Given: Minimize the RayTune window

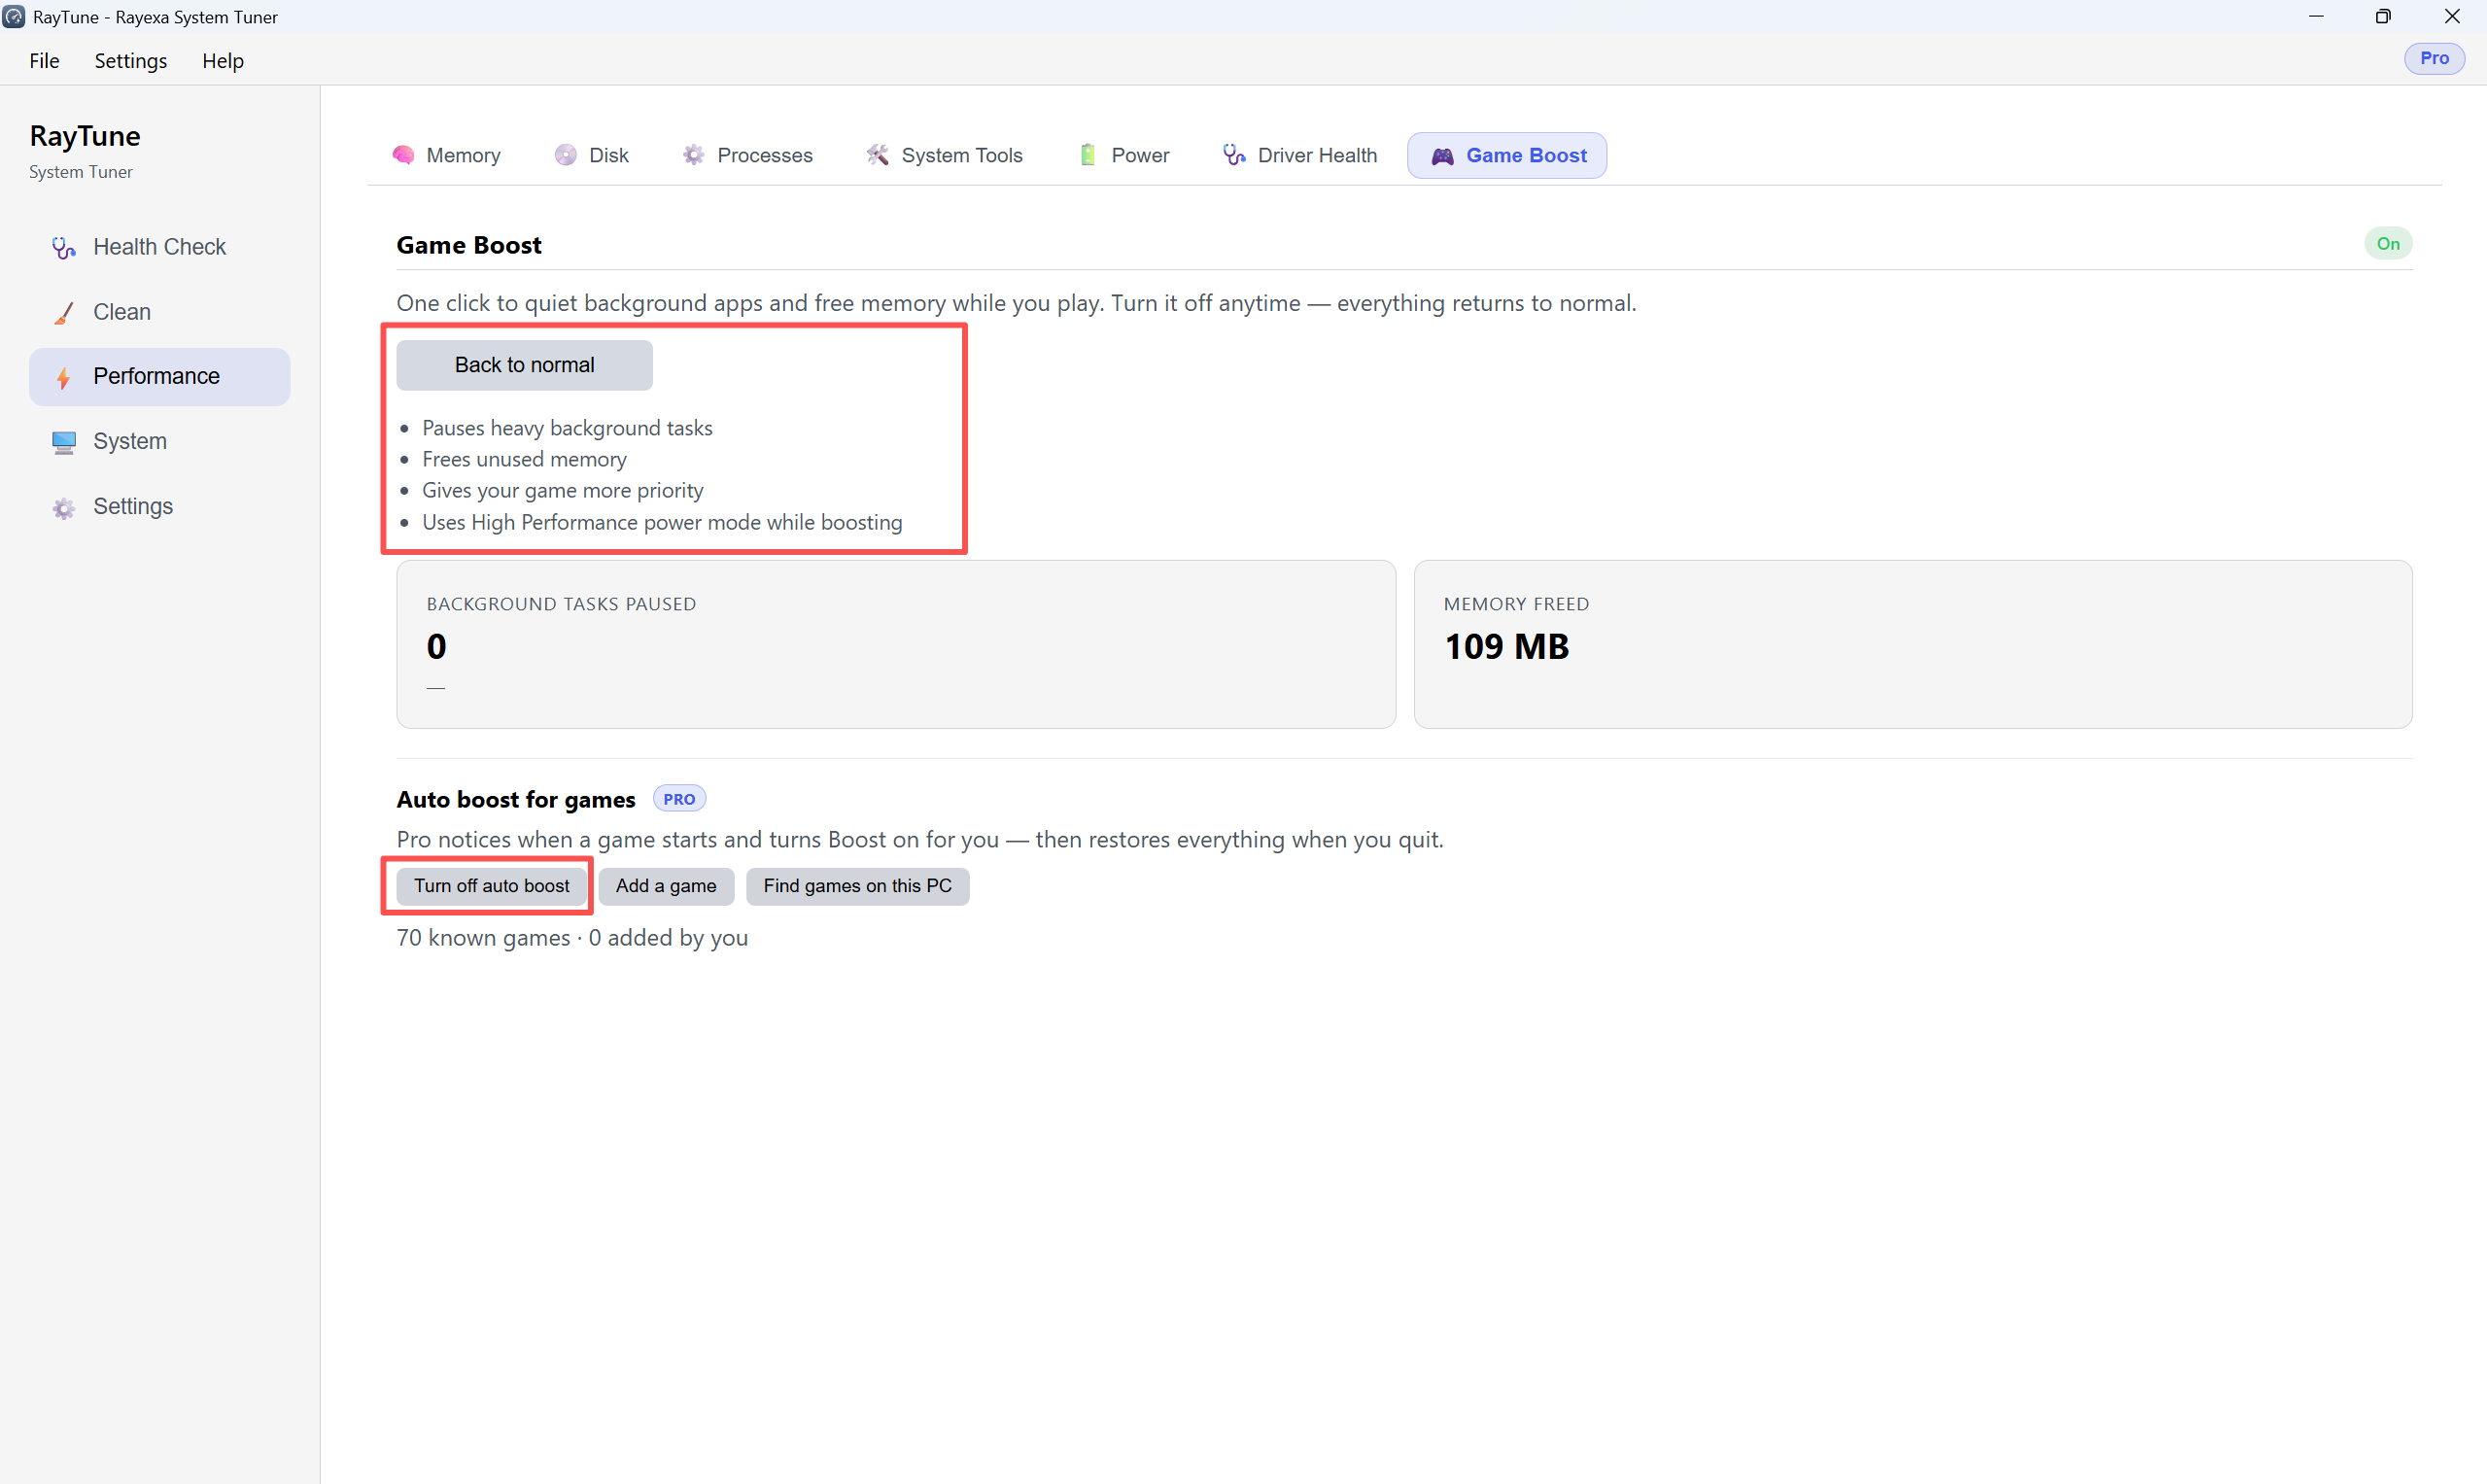Looking at the screenshot, I should coord(2316,17).
